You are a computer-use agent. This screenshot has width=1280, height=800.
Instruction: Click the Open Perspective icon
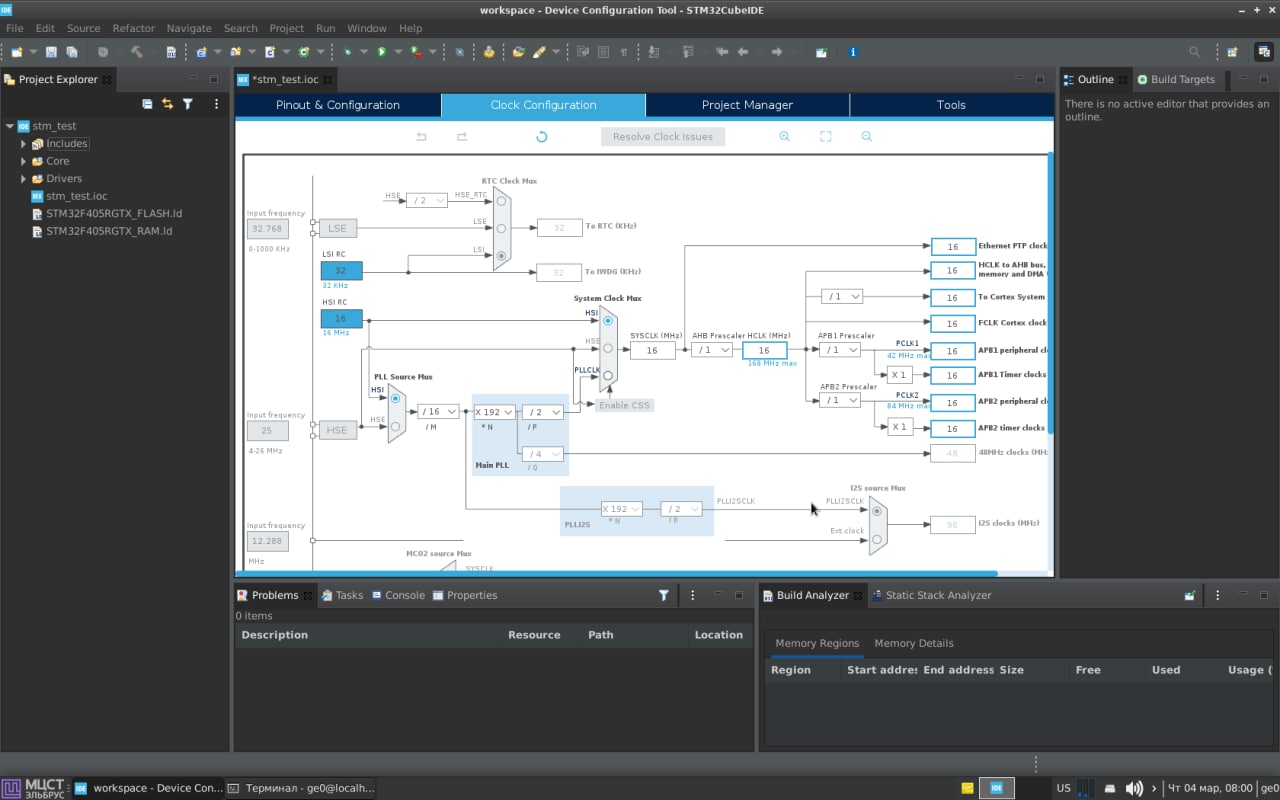point(1232,52)
